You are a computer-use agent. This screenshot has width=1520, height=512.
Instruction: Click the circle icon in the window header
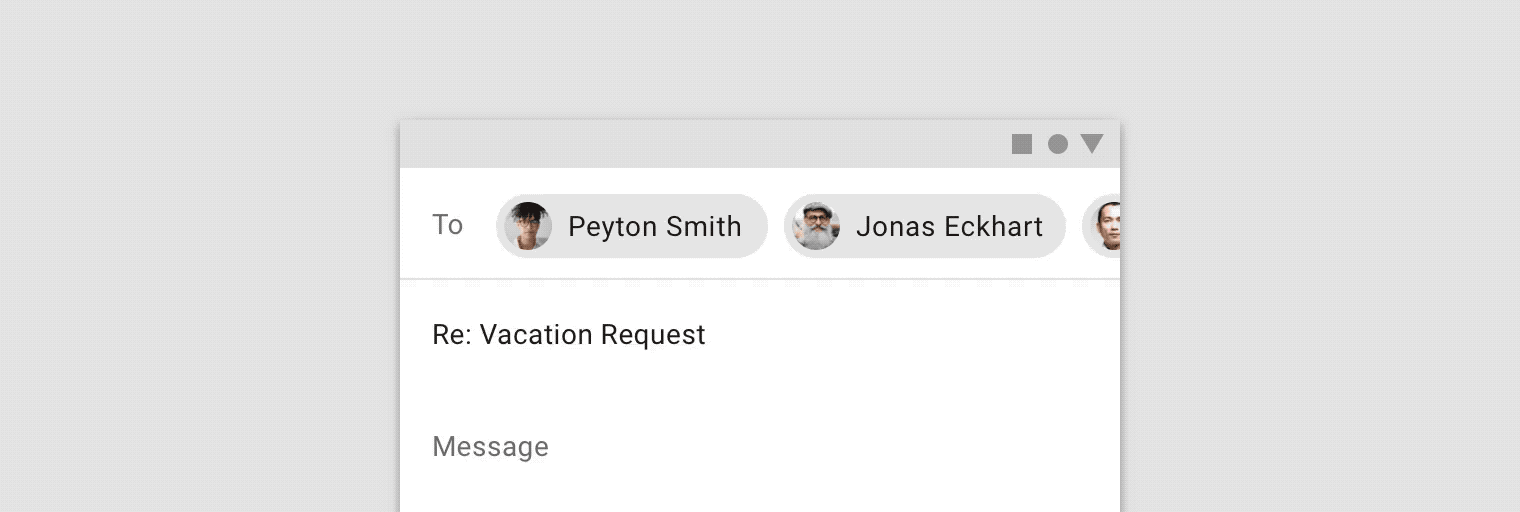1058,144
